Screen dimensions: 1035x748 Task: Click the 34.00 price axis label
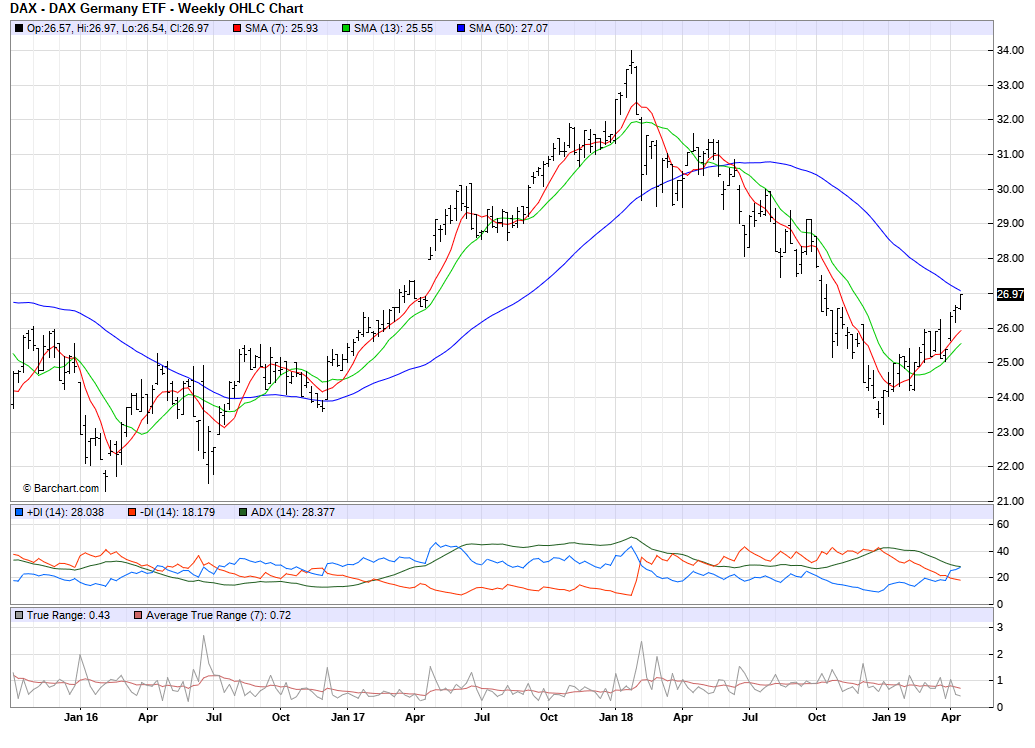[x=1009, y=50]
